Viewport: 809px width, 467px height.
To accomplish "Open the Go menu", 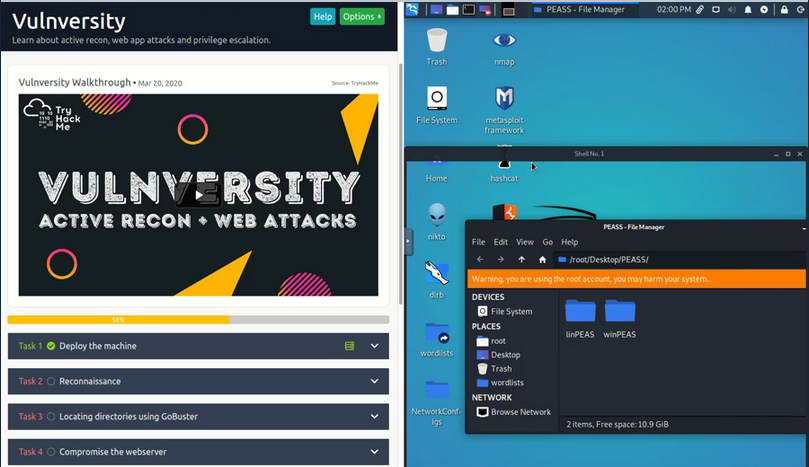I will click(547, 242).
